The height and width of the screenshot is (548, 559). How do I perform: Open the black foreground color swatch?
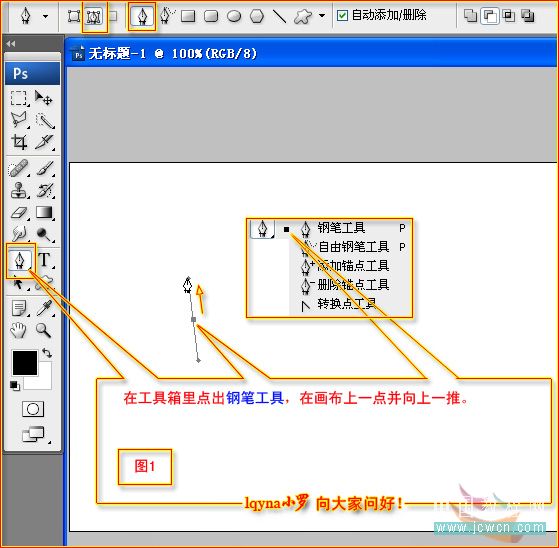pyautogui.click(x=25, y=363)
